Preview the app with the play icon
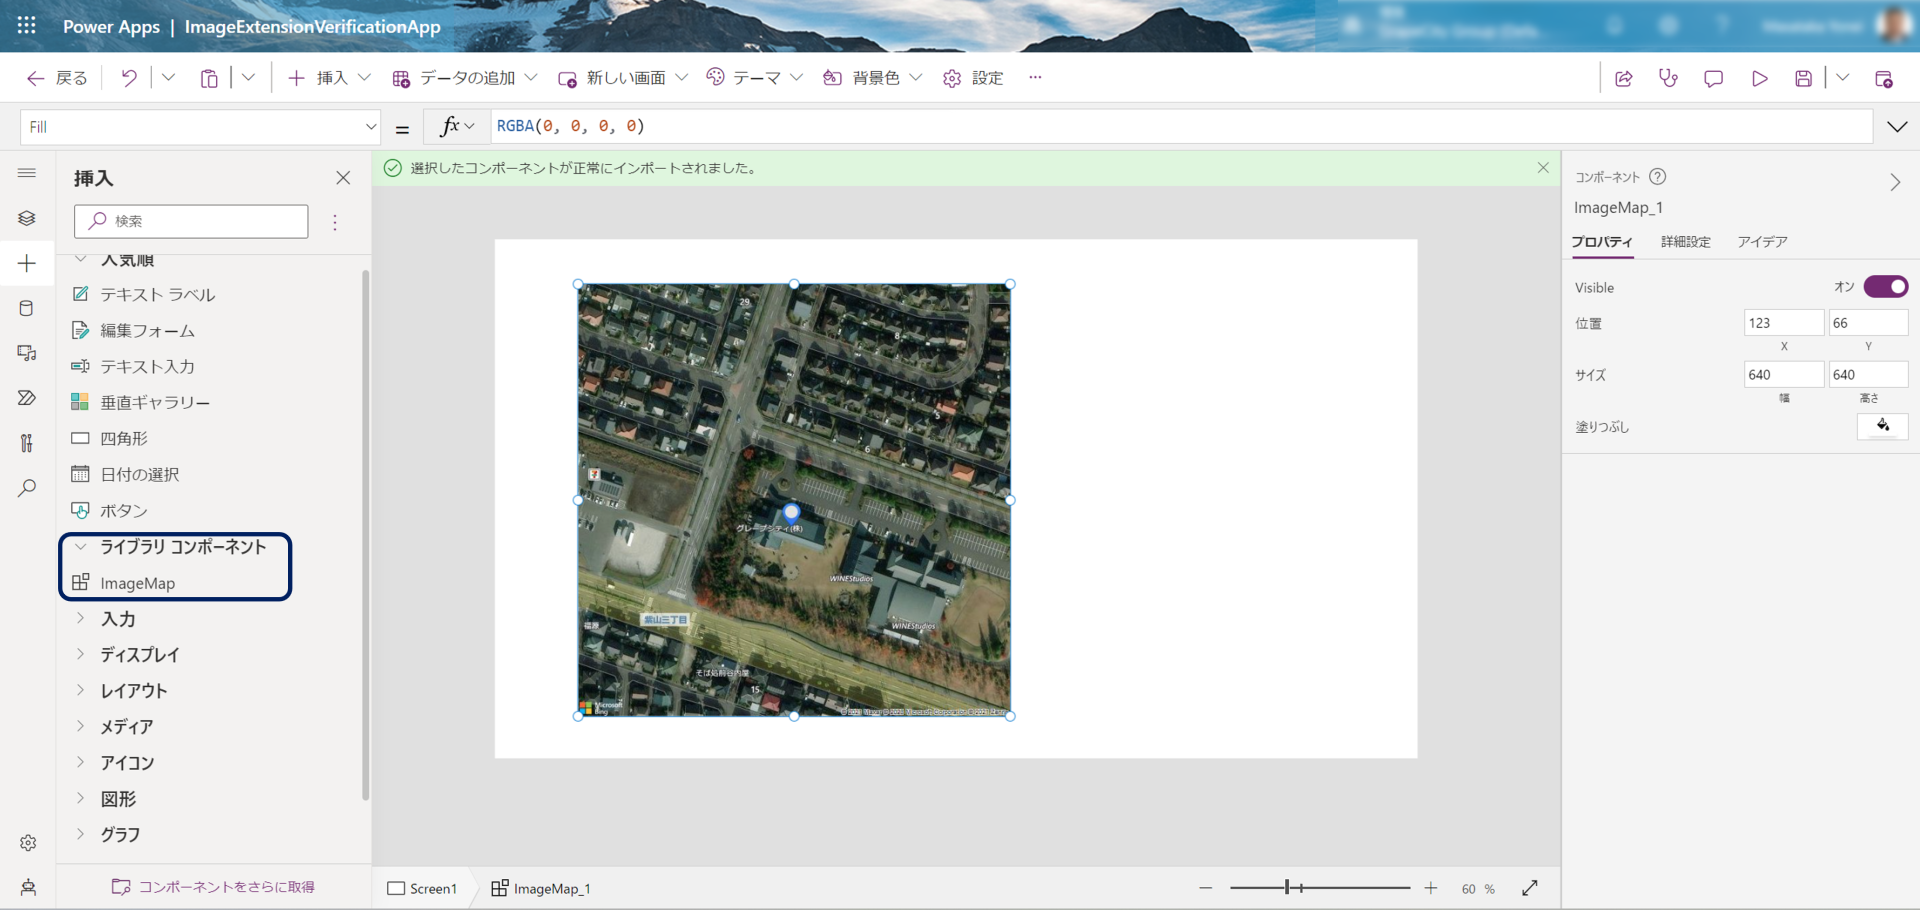 click(1759, 78)
